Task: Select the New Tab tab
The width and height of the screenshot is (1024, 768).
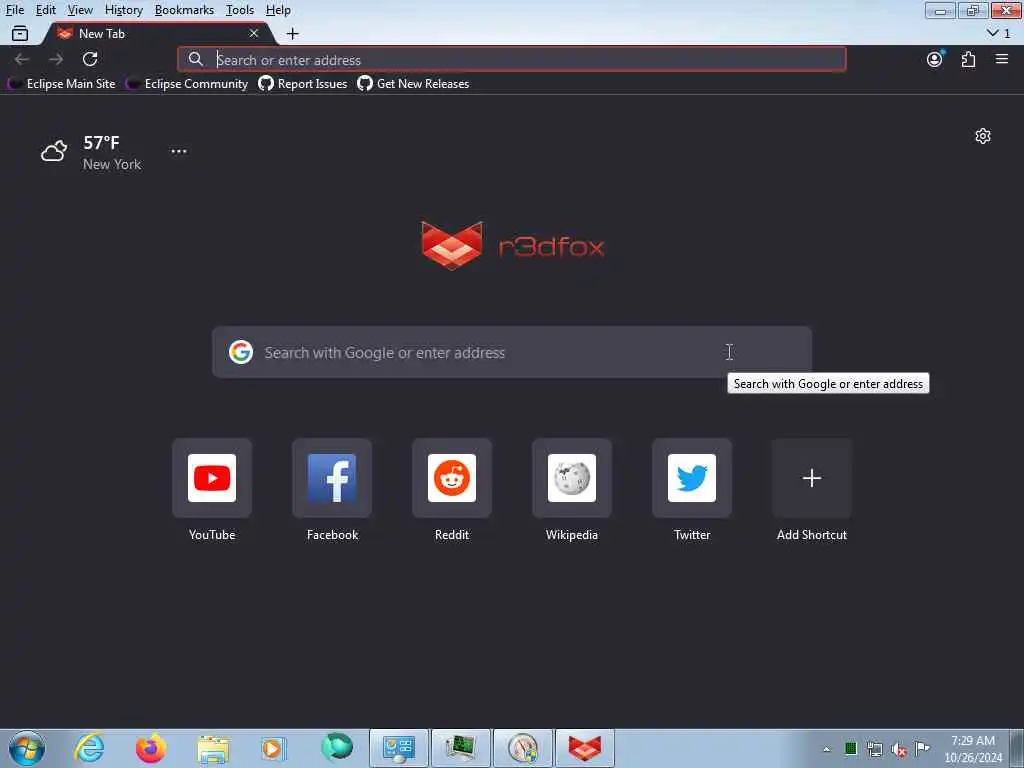Action: coord(157,33)
